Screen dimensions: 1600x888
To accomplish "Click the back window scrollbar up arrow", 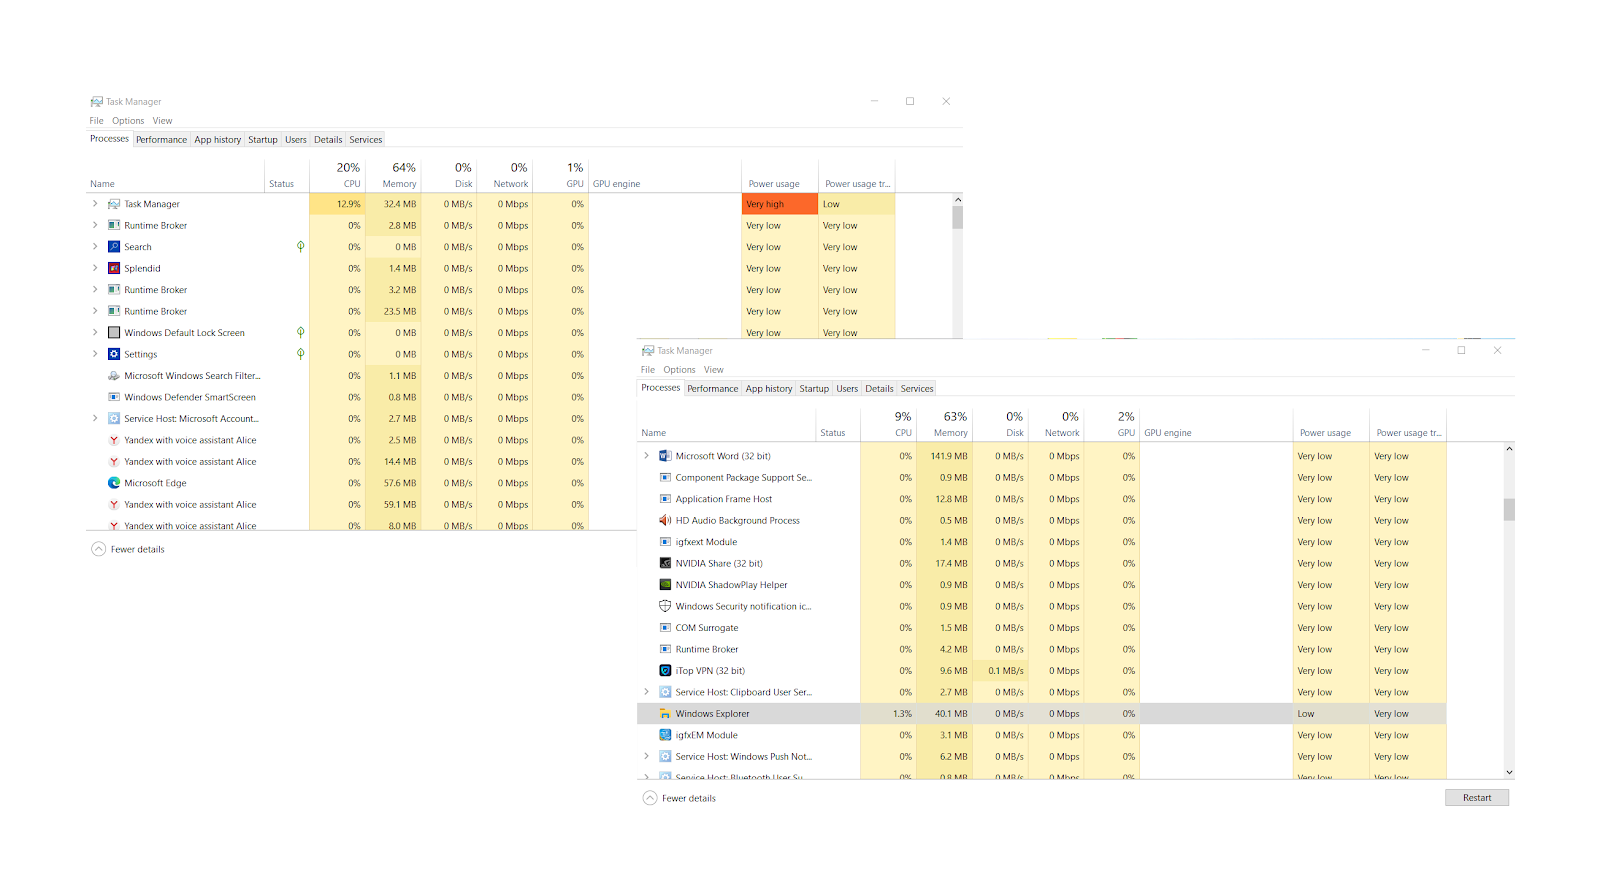I will 958,200.
